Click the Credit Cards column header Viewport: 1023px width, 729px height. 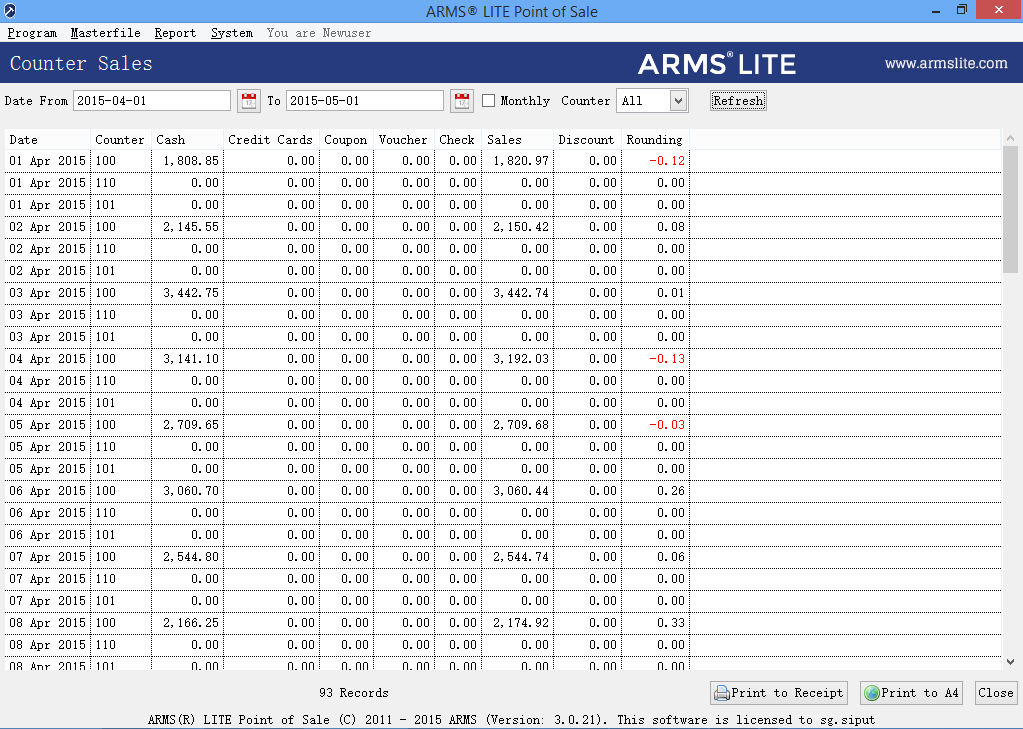coord(271,140)
